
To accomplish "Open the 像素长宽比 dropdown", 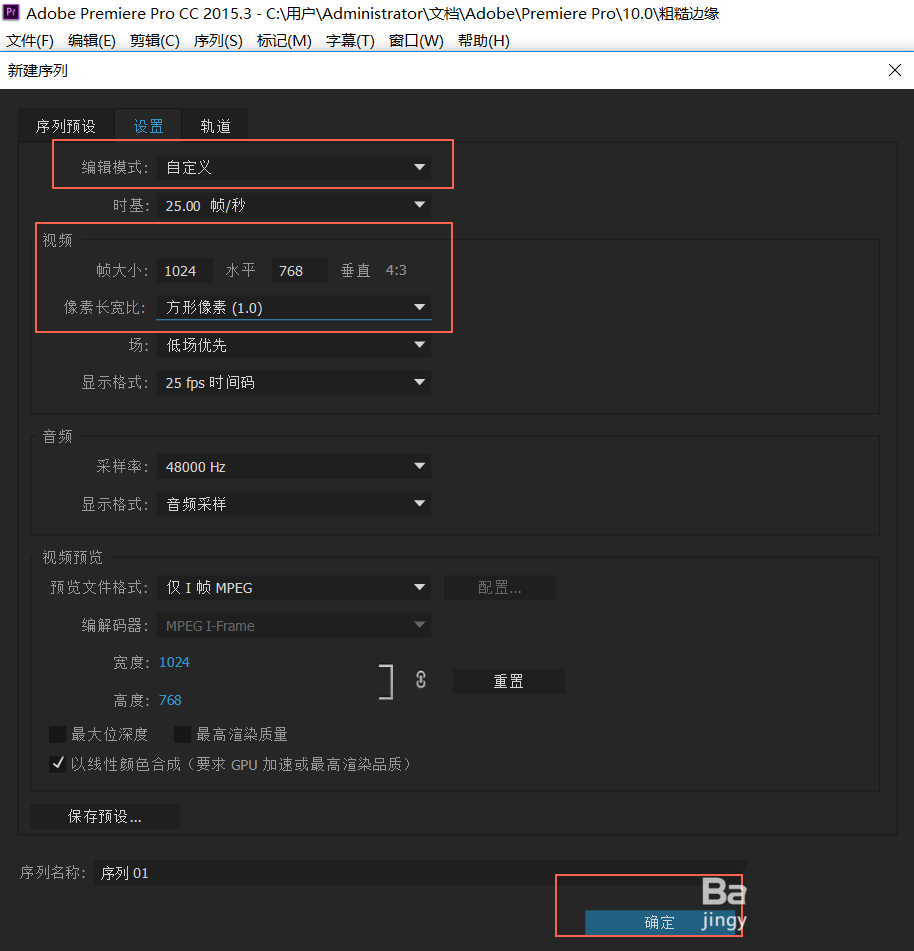I will (294, 307).
